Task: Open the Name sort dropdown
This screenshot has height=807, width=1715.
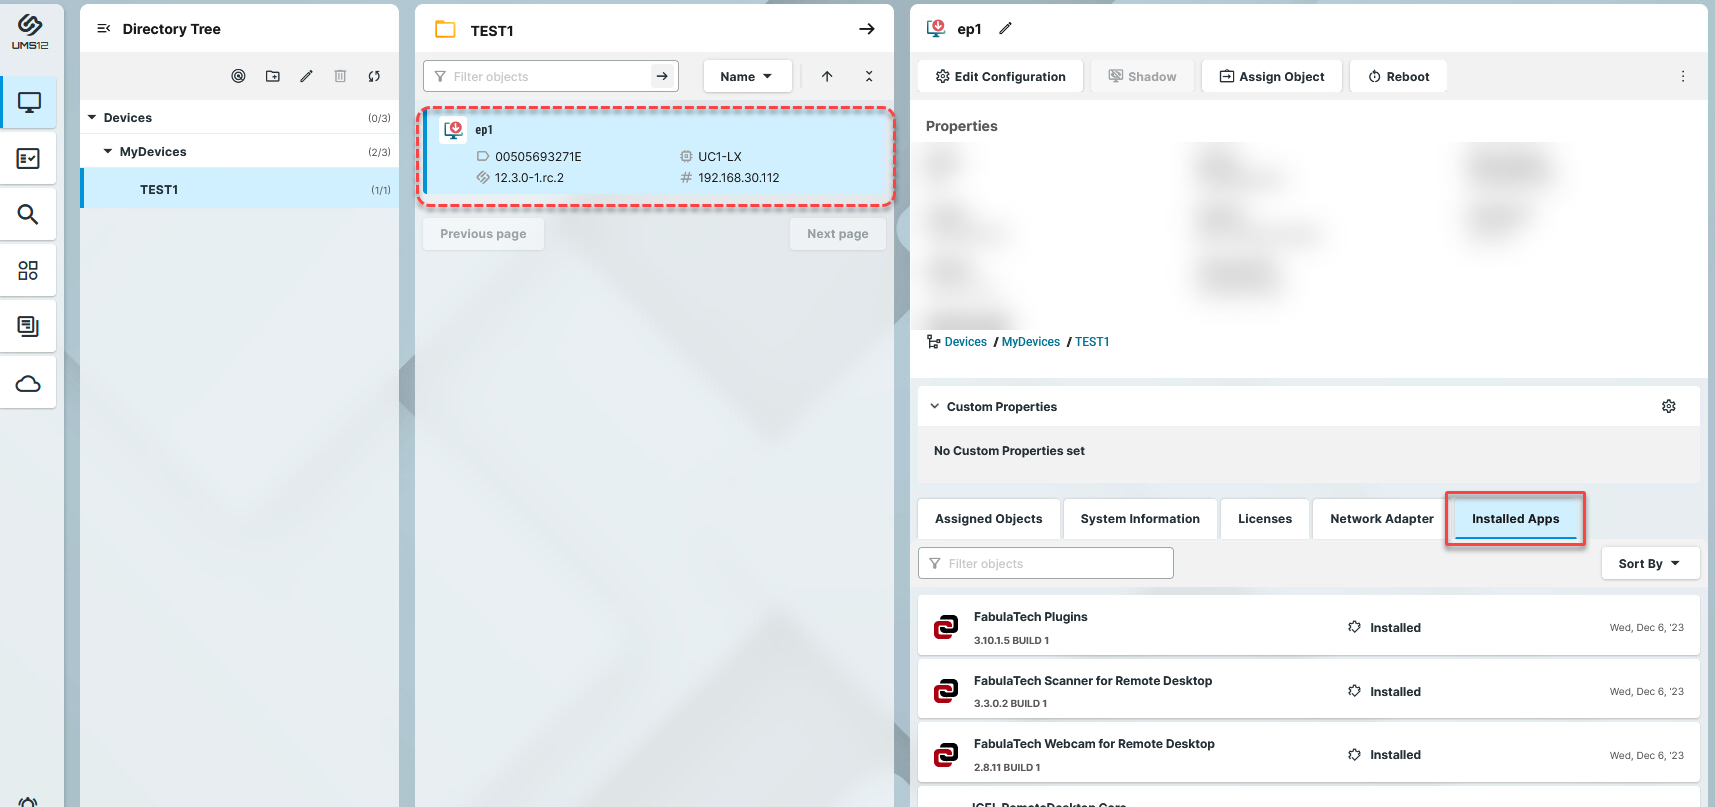Action: [x=746, y=76]
